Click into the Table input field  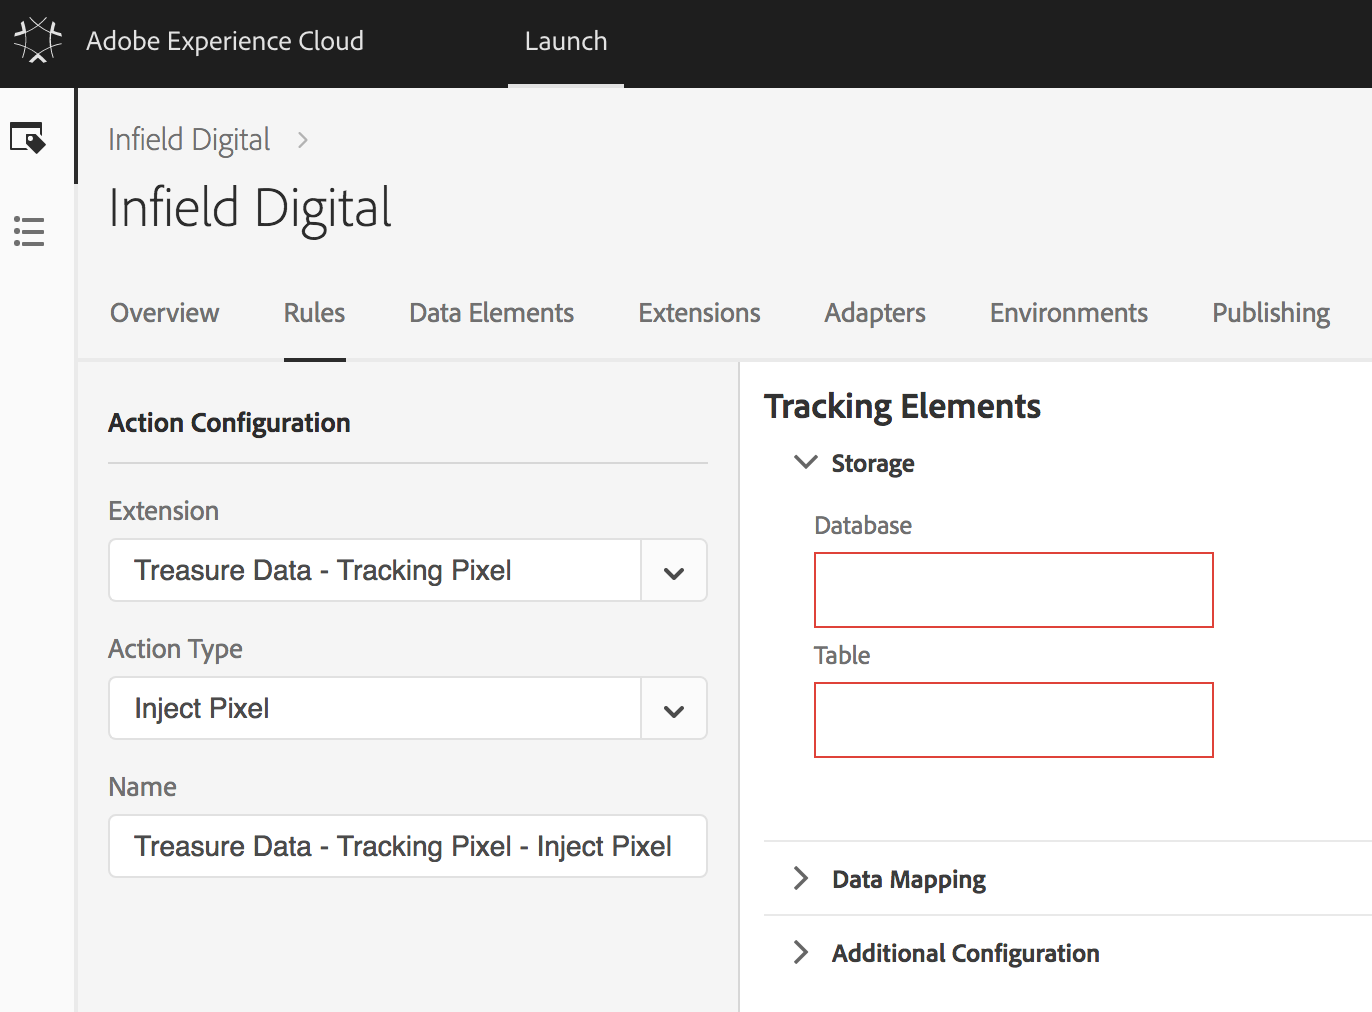(1013, 720)
